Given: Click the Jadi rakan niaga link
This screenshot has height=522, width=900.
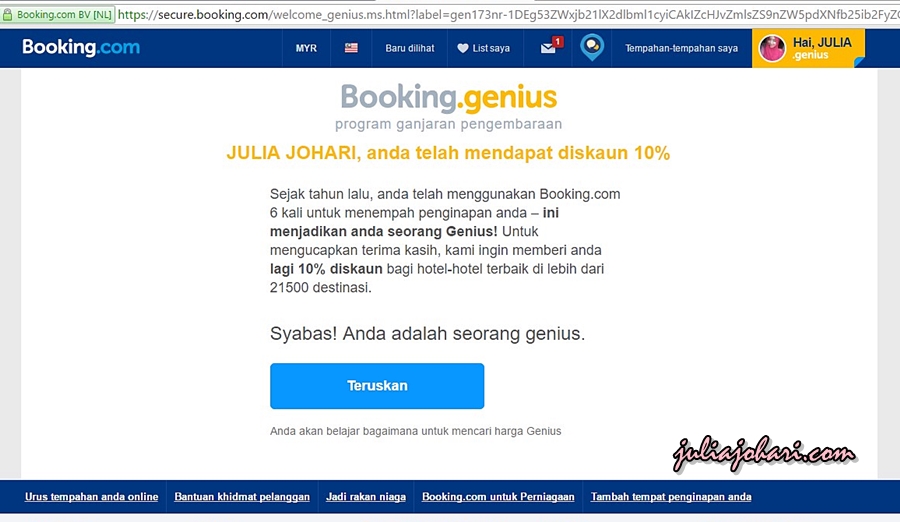Looking at the screenshot, I should [x=366, y=497].
